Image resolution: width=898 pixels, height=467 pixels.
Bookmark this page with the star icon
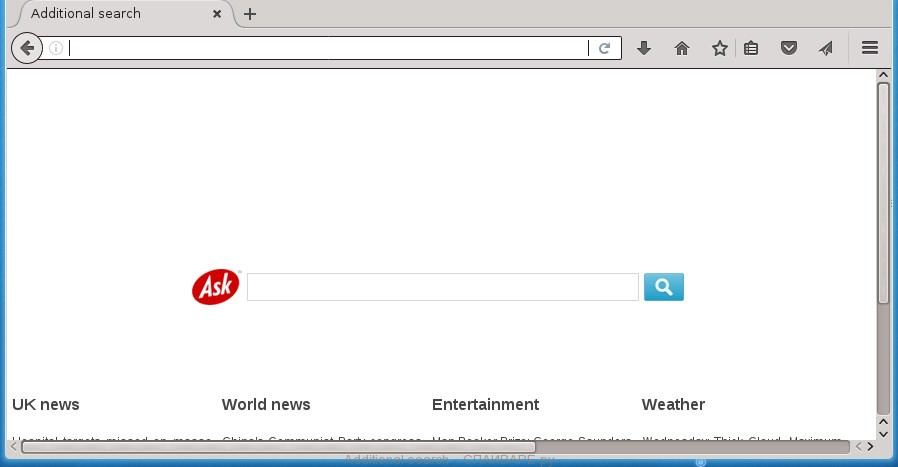(x=719, y=48)
